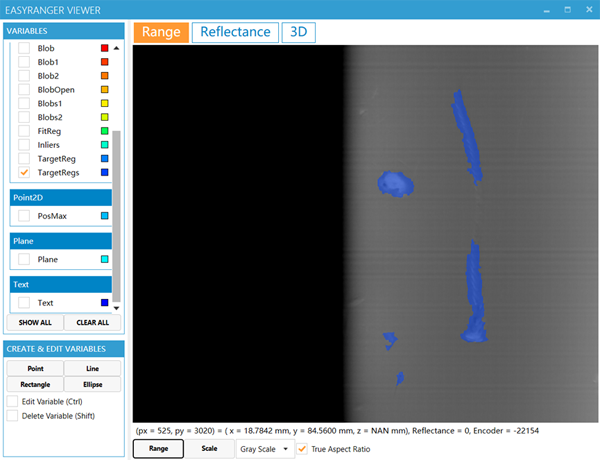Click the cyan swatch next to Plane
Screen dimensions: 600x460
click(x=104, y=260)
